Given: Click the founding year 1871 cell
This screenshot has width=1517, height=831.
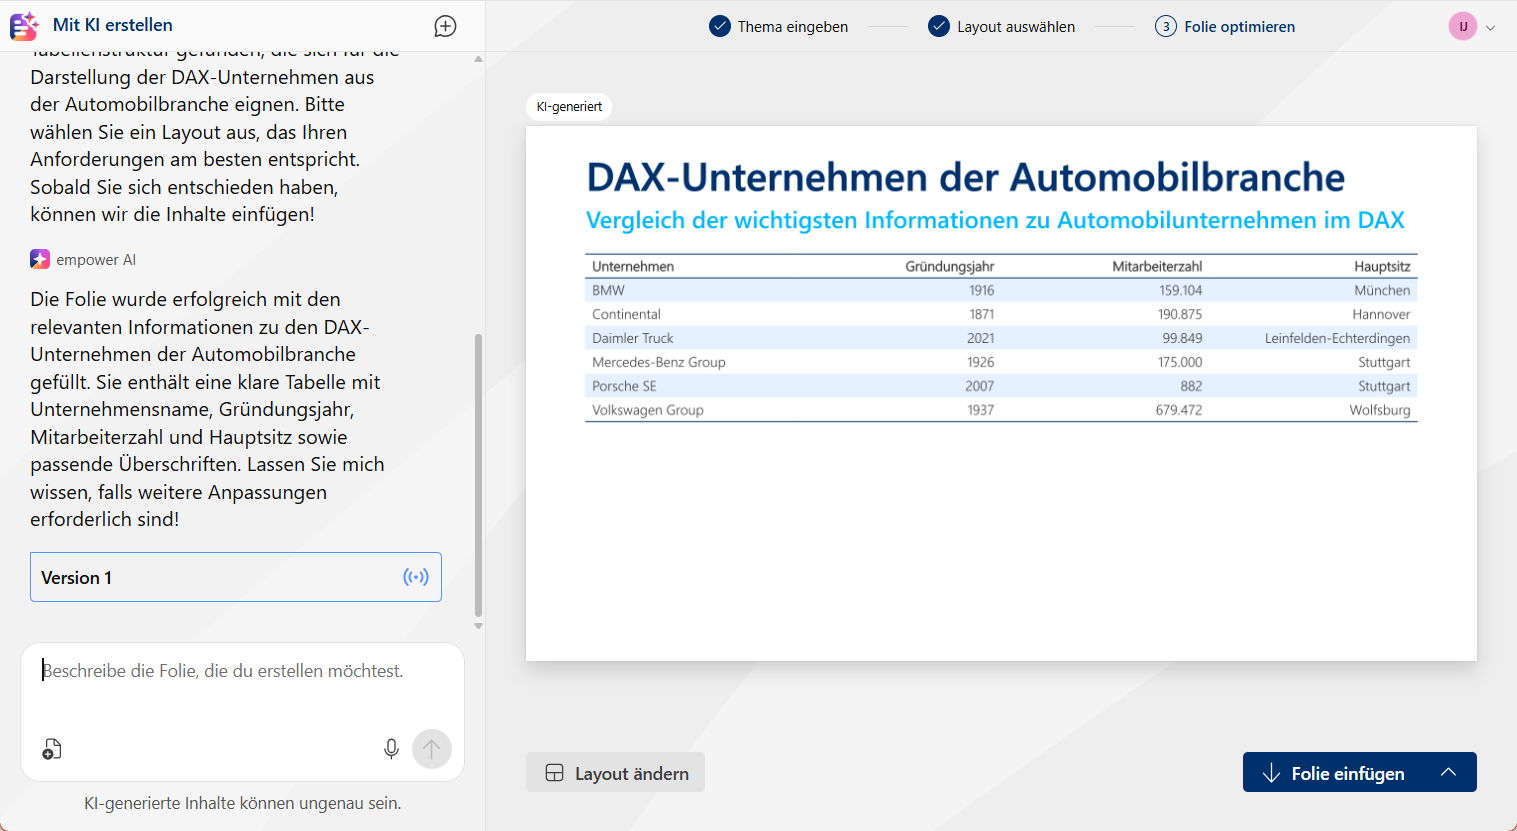Looking at the screenshot, I should pos(981,314).
